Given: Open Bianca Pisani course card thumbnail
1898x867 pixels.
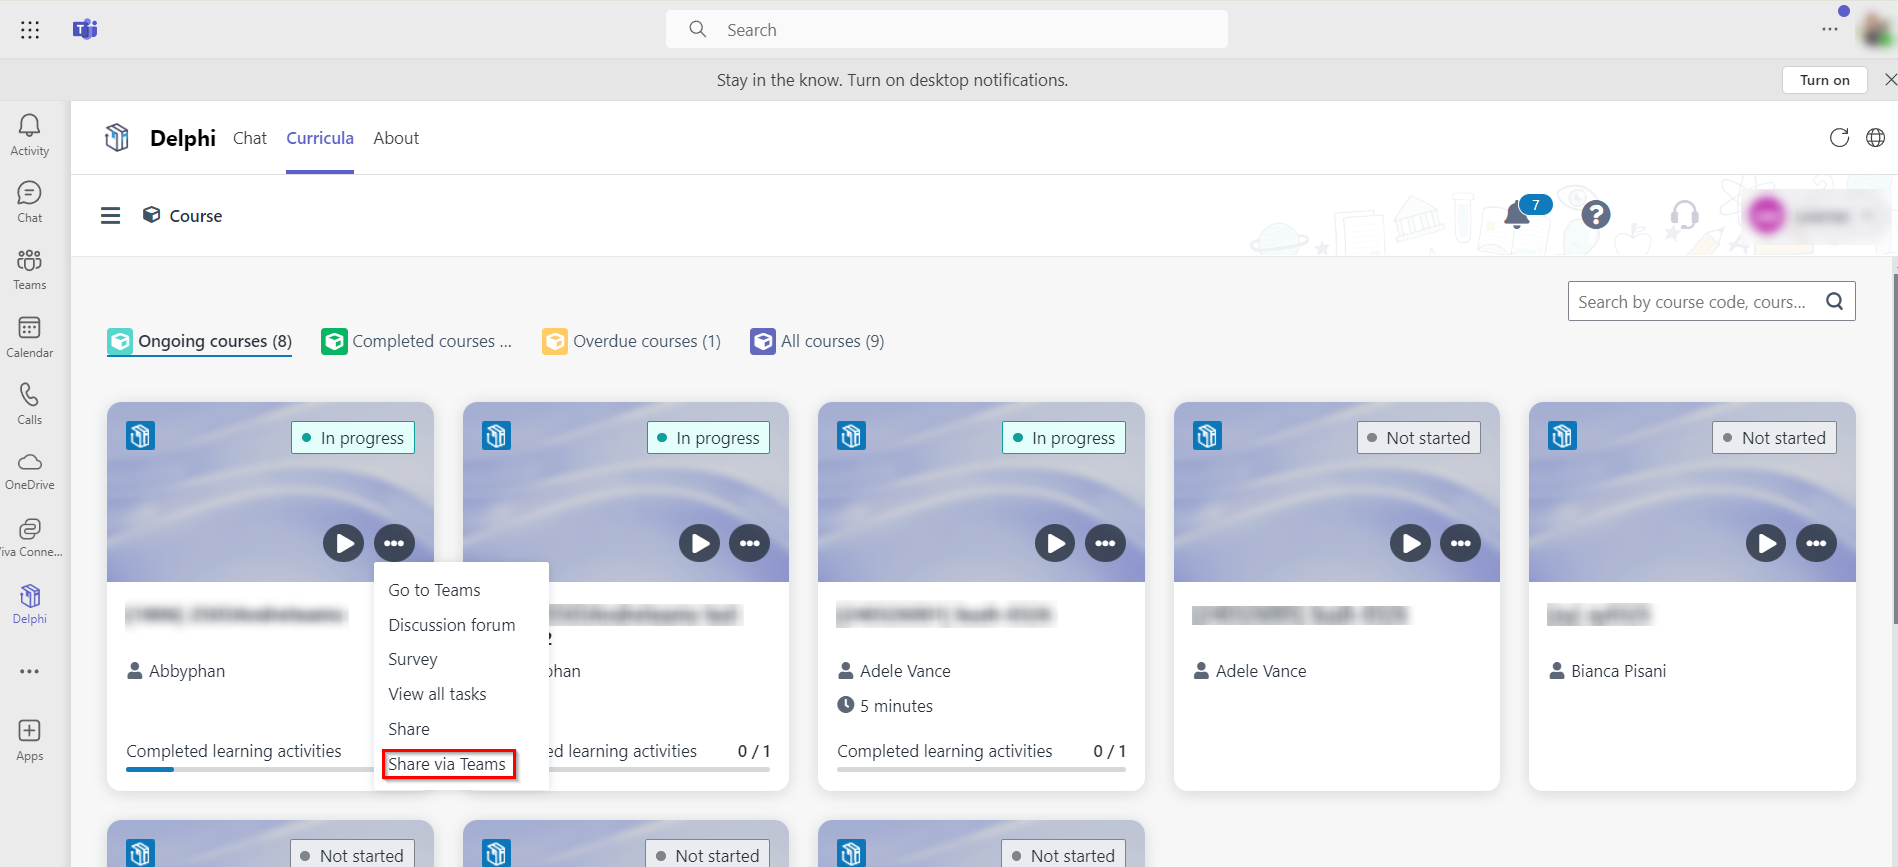Looking at the screenshot, I should pos(1692,492).
